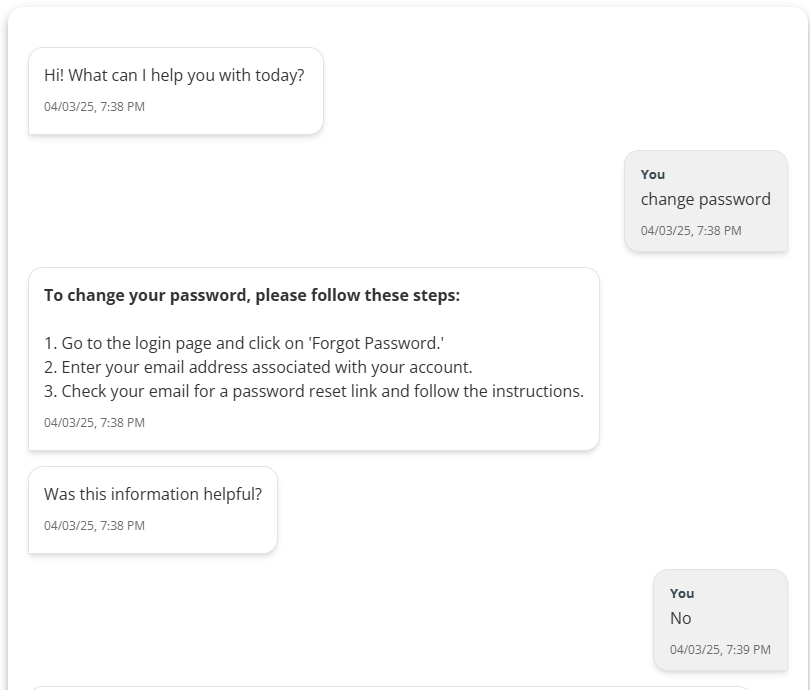This screenshot has width=810, height=690.
Task: Click the greeting message 'Hi! What can I help you with today?'
Action: pyautogui.click(x=174, y=75)
